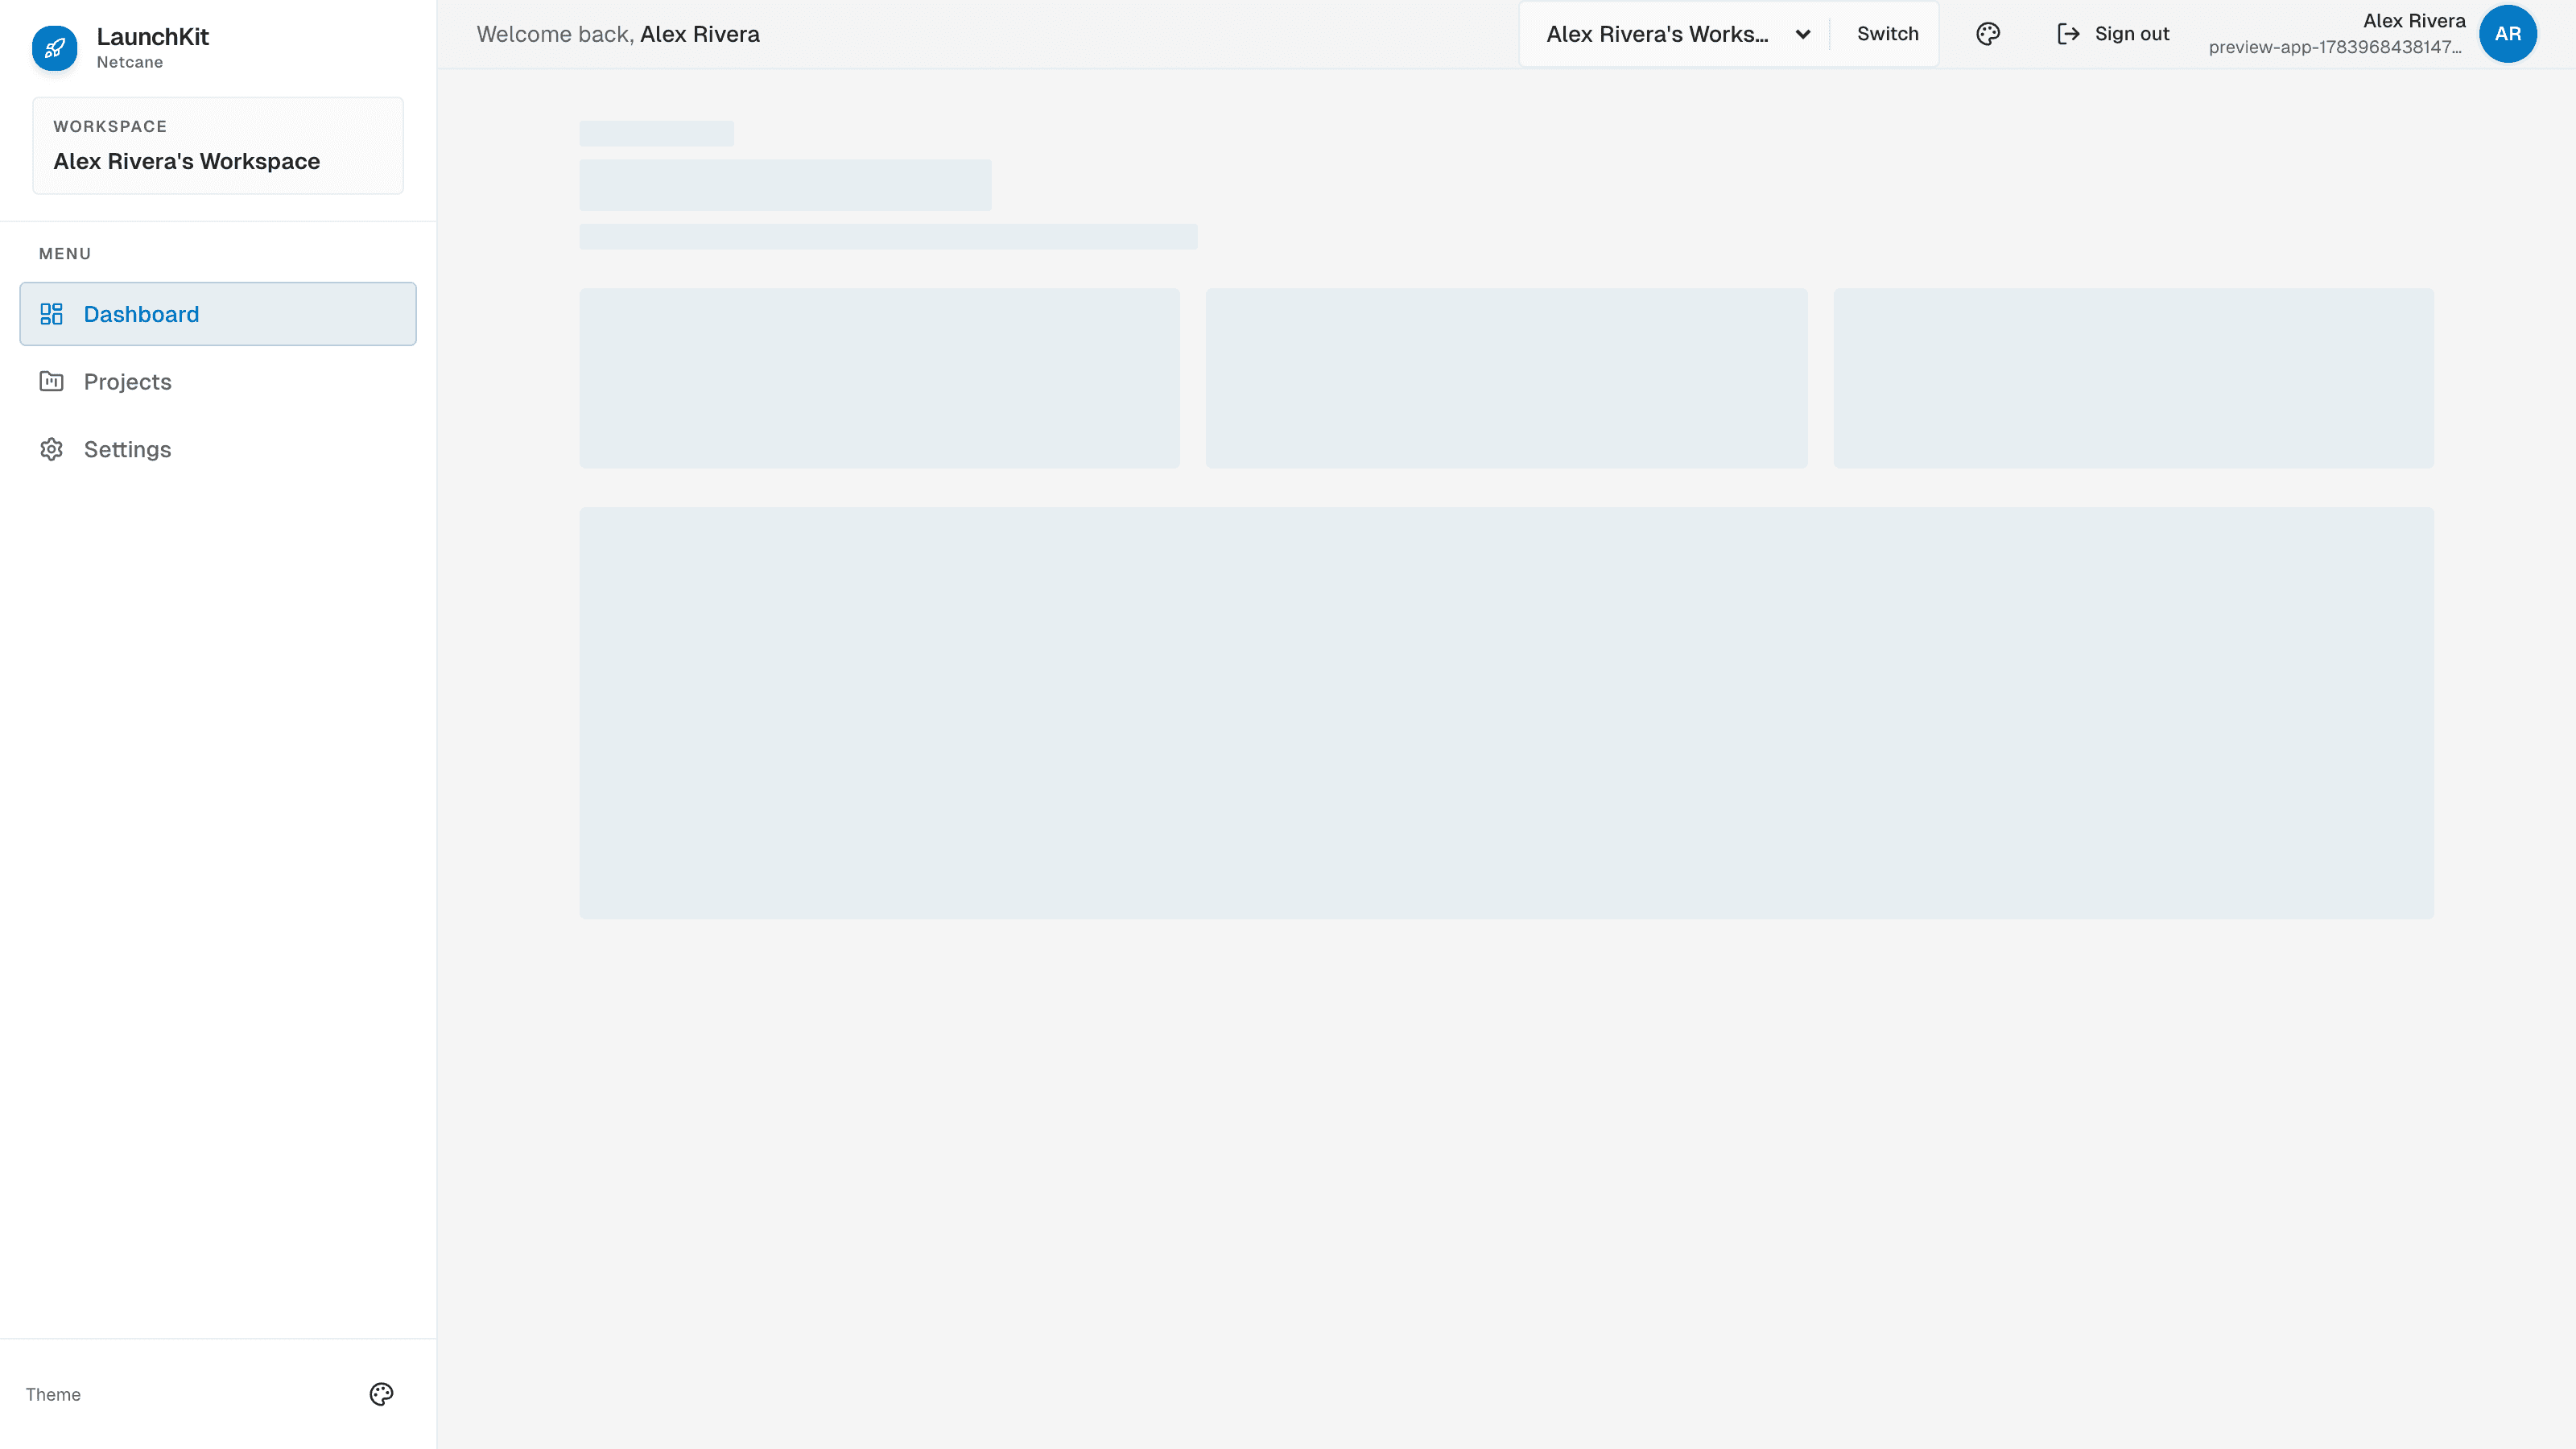Click the Welcome back, Alex Rivera greeting
Screen dimensions: 2576x1449
coord(617,34)
